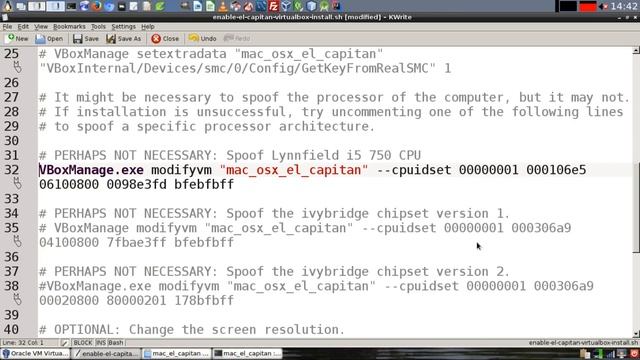Click "VBoxManage.exe" on line 32
The height and width of the screenshot is (360, 640).
[x=91, y=170]
